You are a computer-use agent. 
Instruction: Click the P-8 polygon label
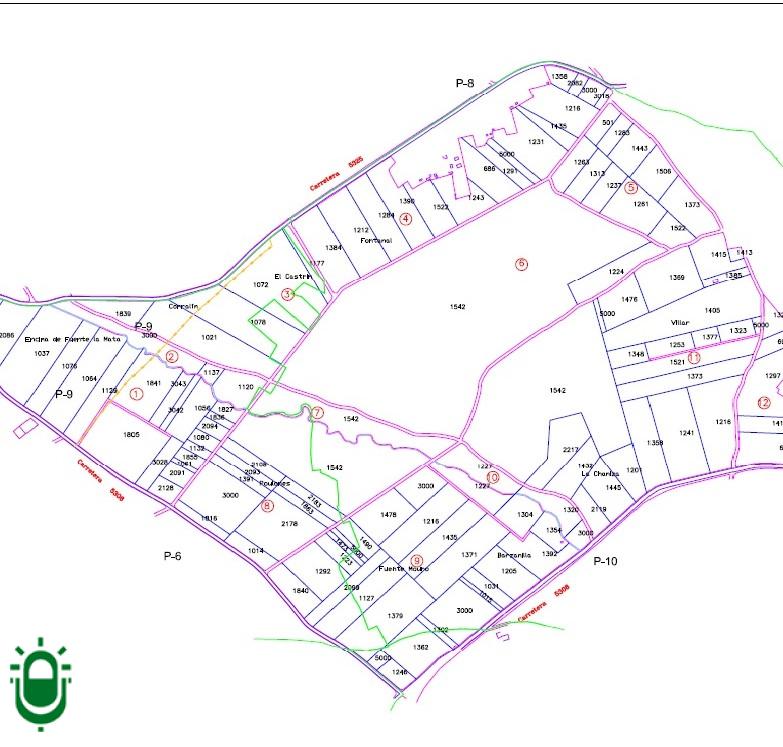[465, 83]
